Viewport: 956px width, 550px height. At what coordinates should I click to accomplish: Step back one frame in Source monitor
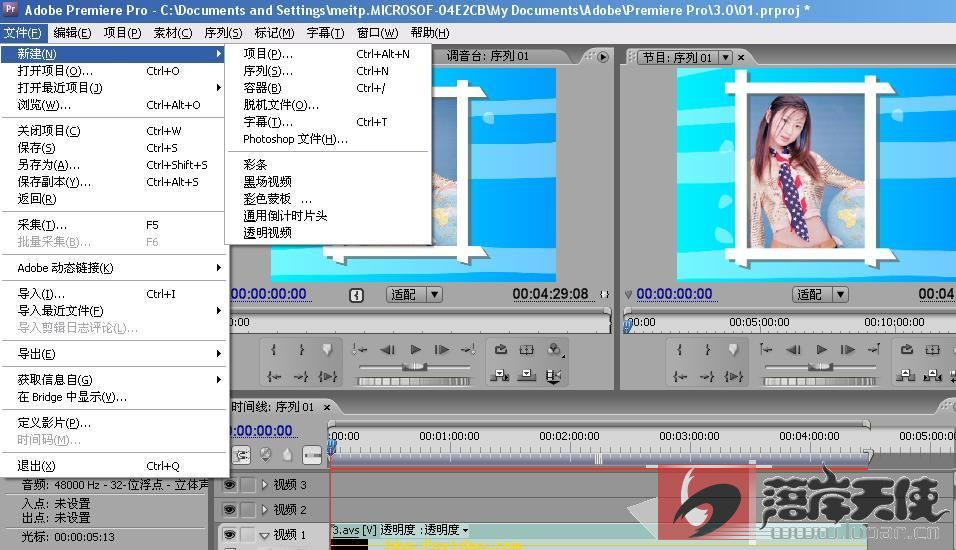(387, 349)
